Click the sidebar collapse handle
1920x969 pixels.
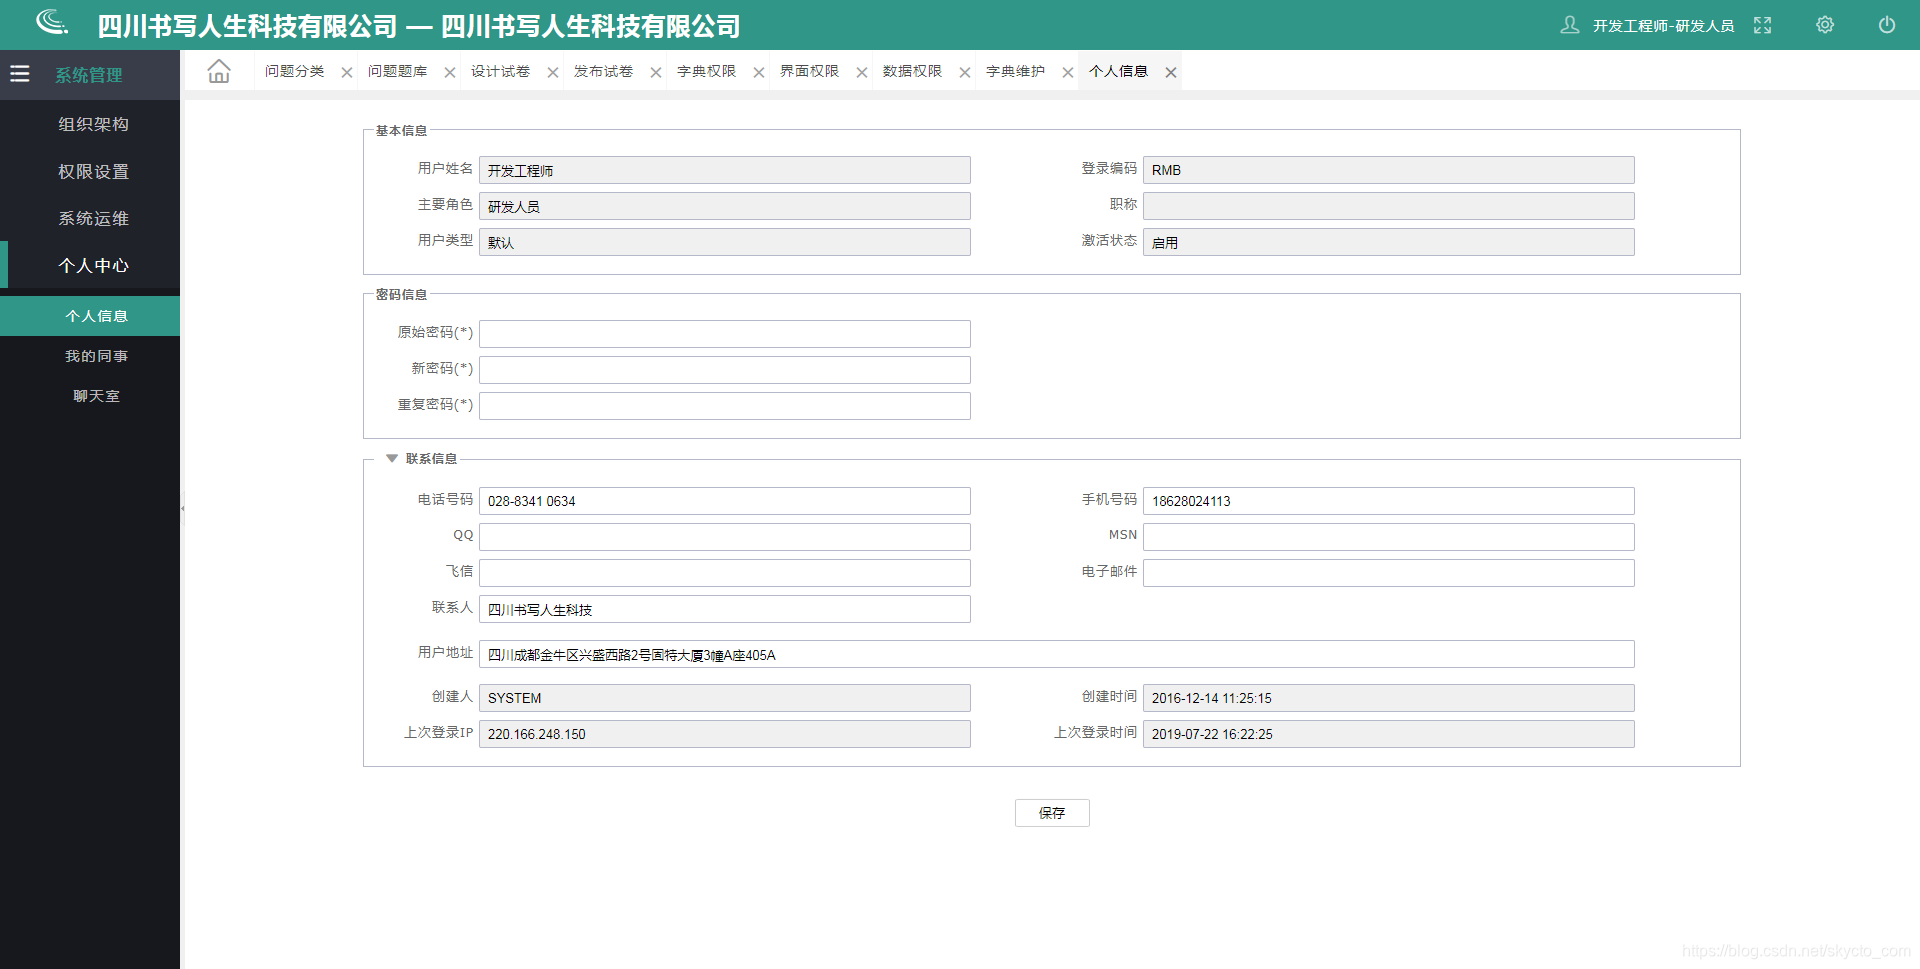tap(182, 508)
